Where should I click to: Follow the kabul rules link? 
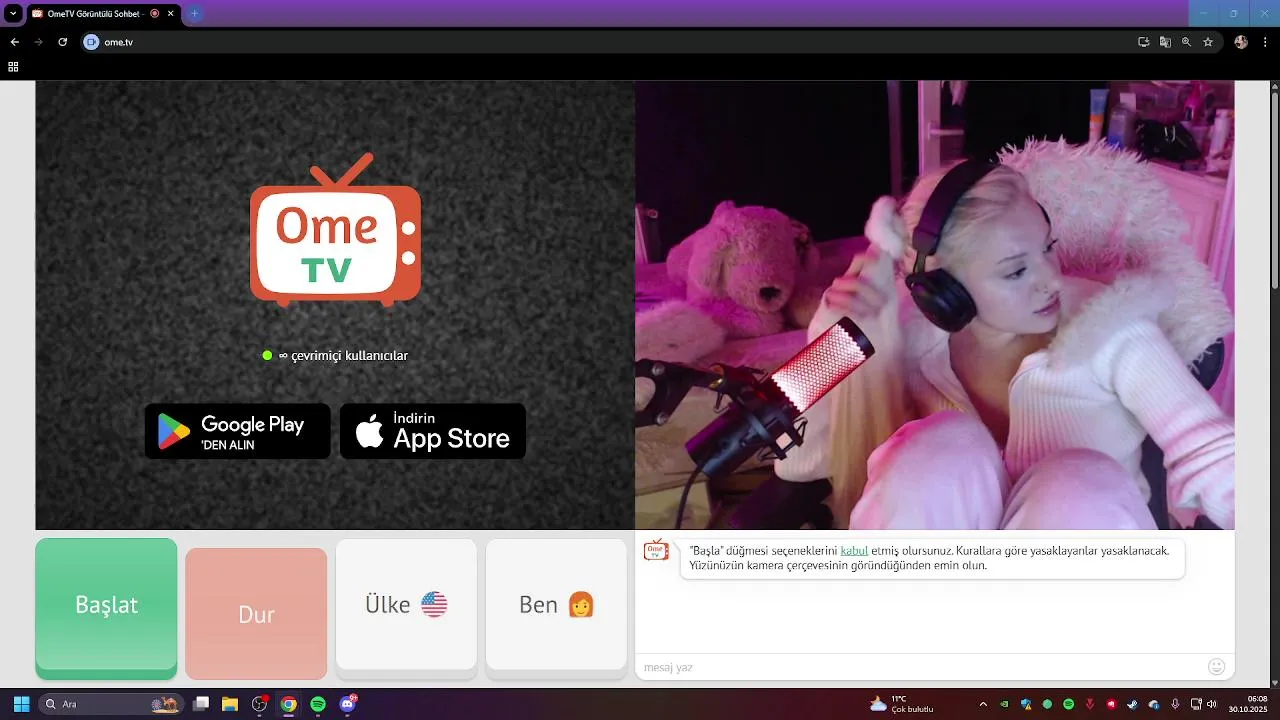854,550
